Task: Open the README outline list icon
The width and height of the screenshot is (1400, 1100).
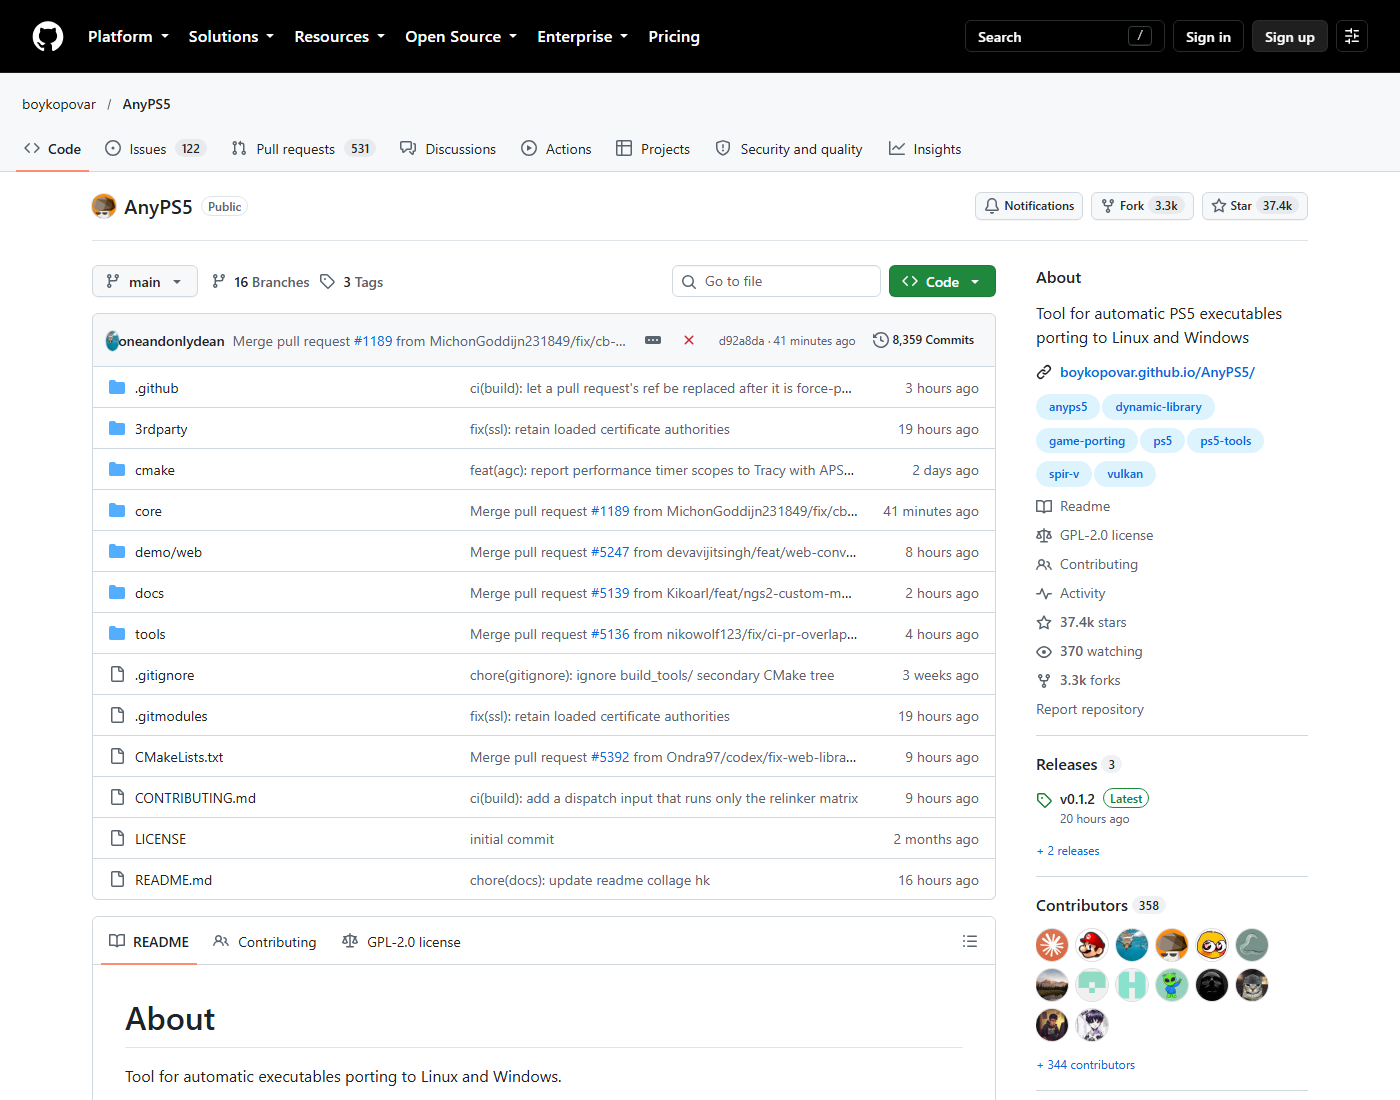Action: point(969,941)
